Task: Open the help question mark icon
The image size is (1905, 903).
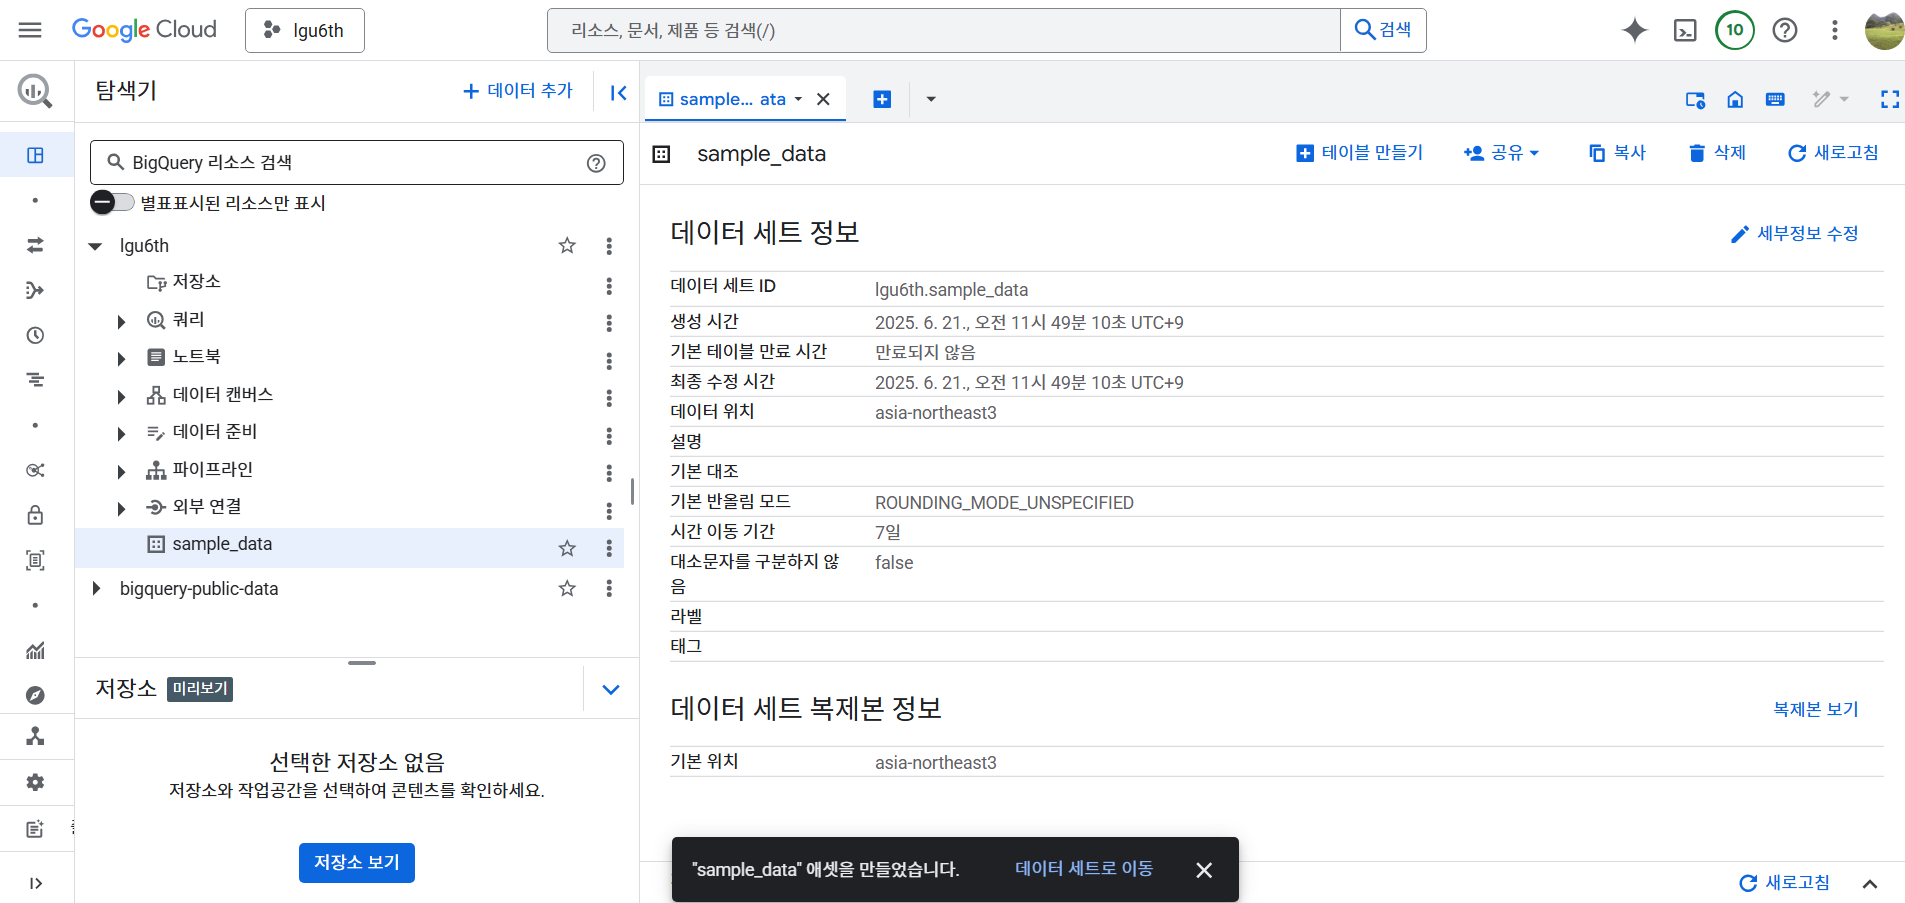Action: 1785,30
